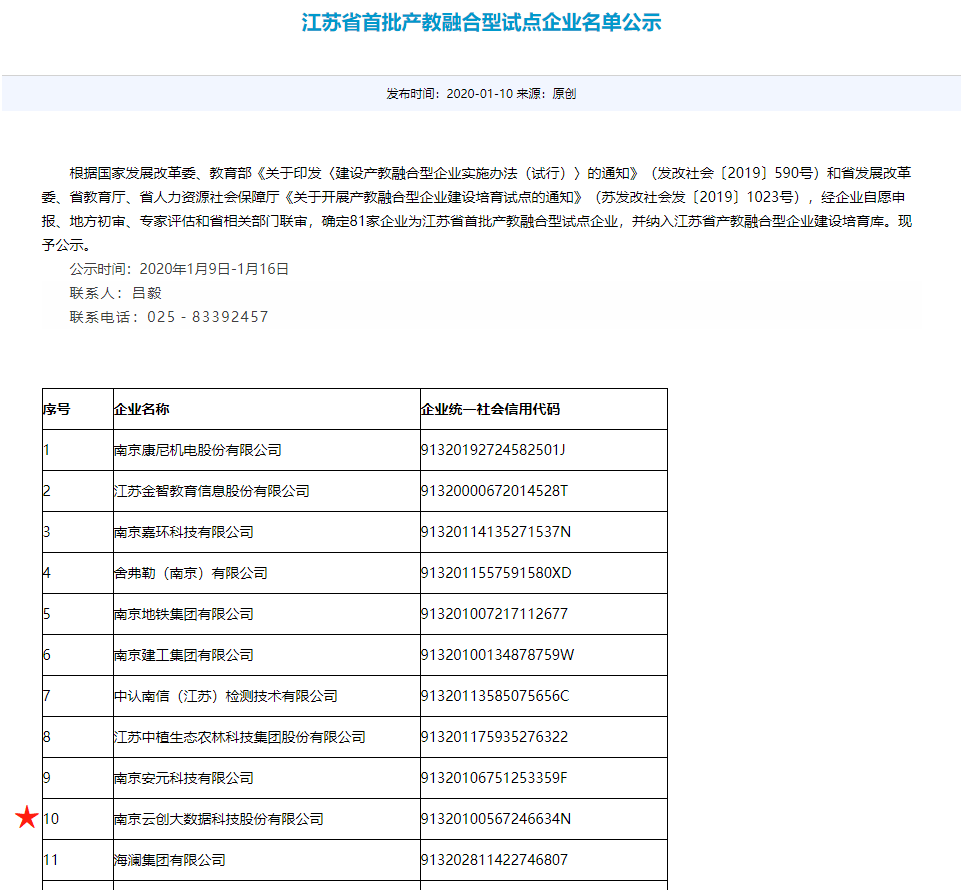Image resolution: width=961 pixels, height=890 pixels.
Task: Click the 序号 column header
Action: 57,409
